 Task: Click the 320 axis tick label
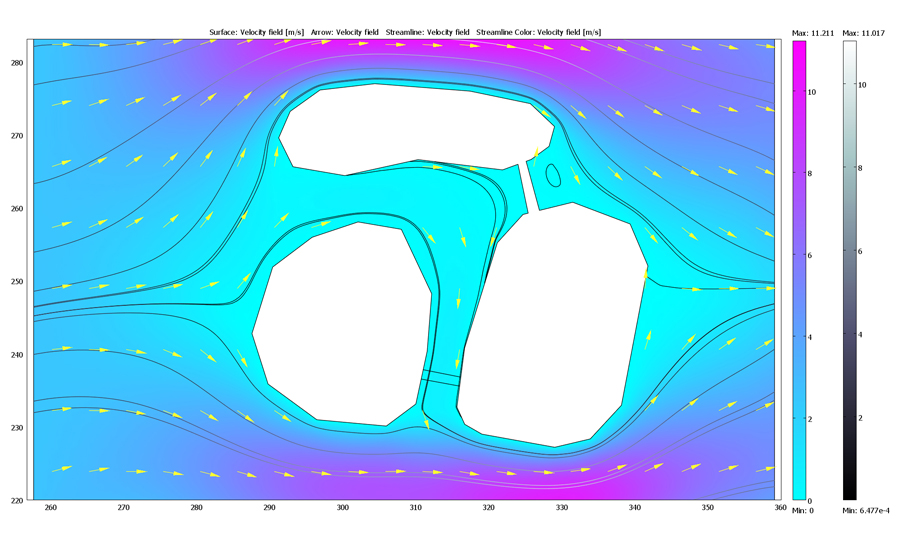point(488,507)
